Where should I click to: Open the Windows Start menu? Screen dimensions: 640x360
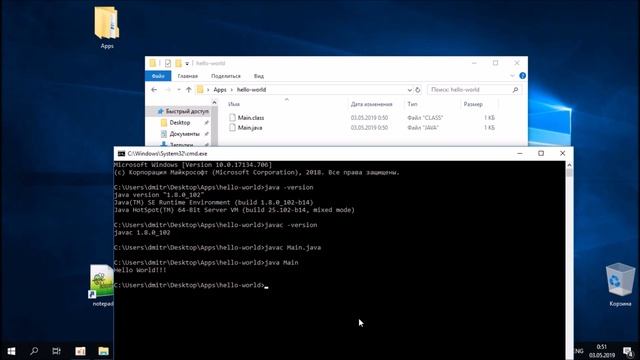pyautogui.click(x=11, y=351)
